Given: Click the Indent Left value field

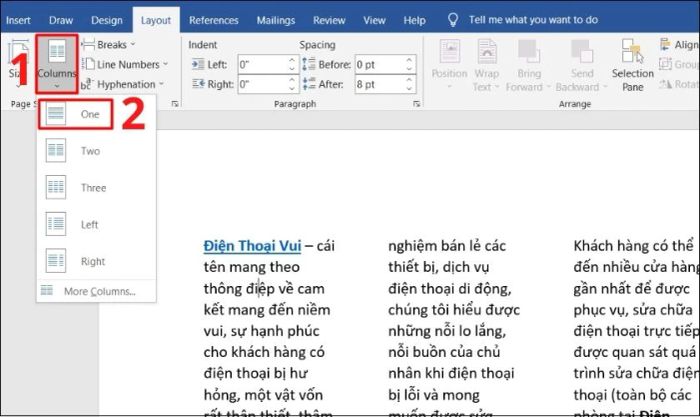Looking at the screenshot, I should pos(262,64).
